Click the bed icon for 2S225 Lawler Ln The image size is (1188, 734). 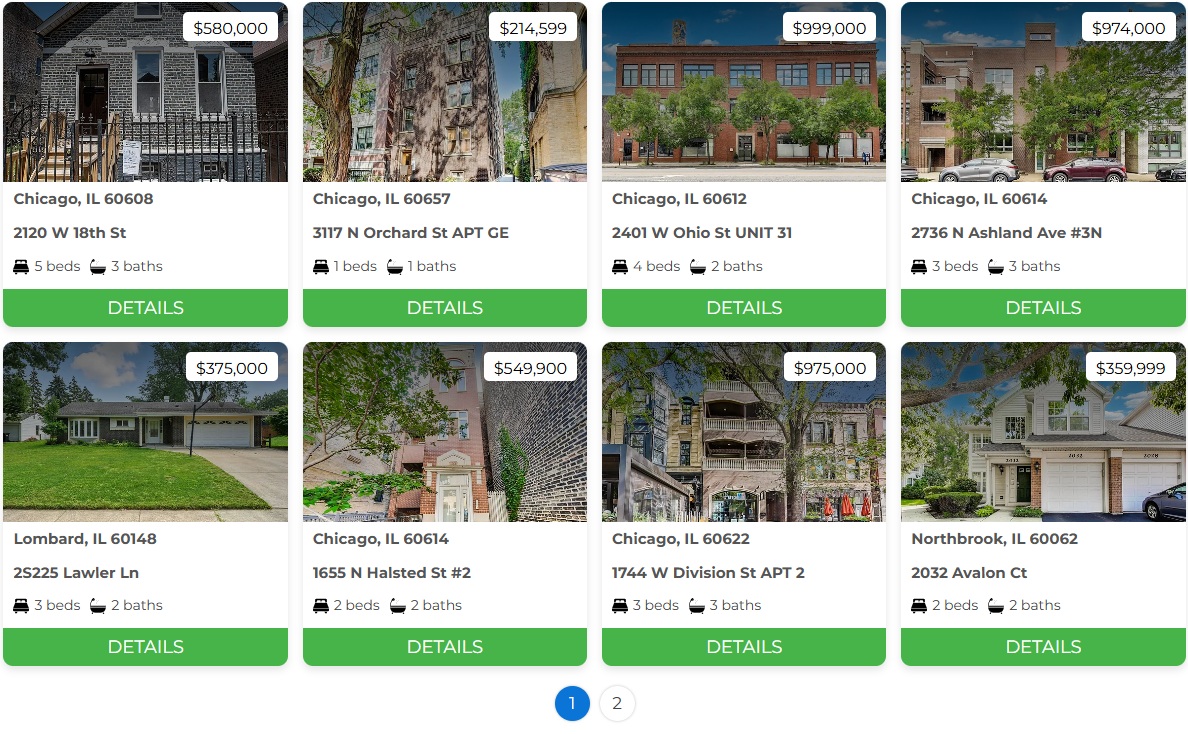pos(21,606)
